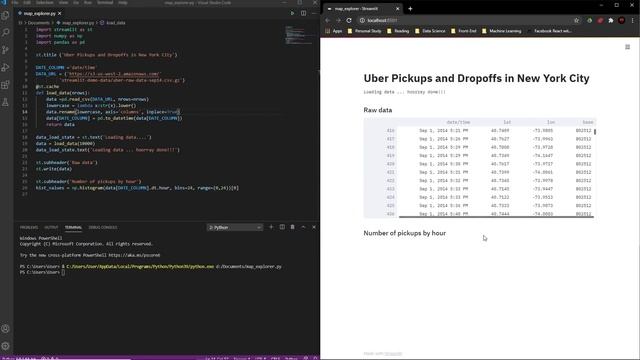Kill the terminal with trash icon
The image size is (640, 360).
click(293, 227)
